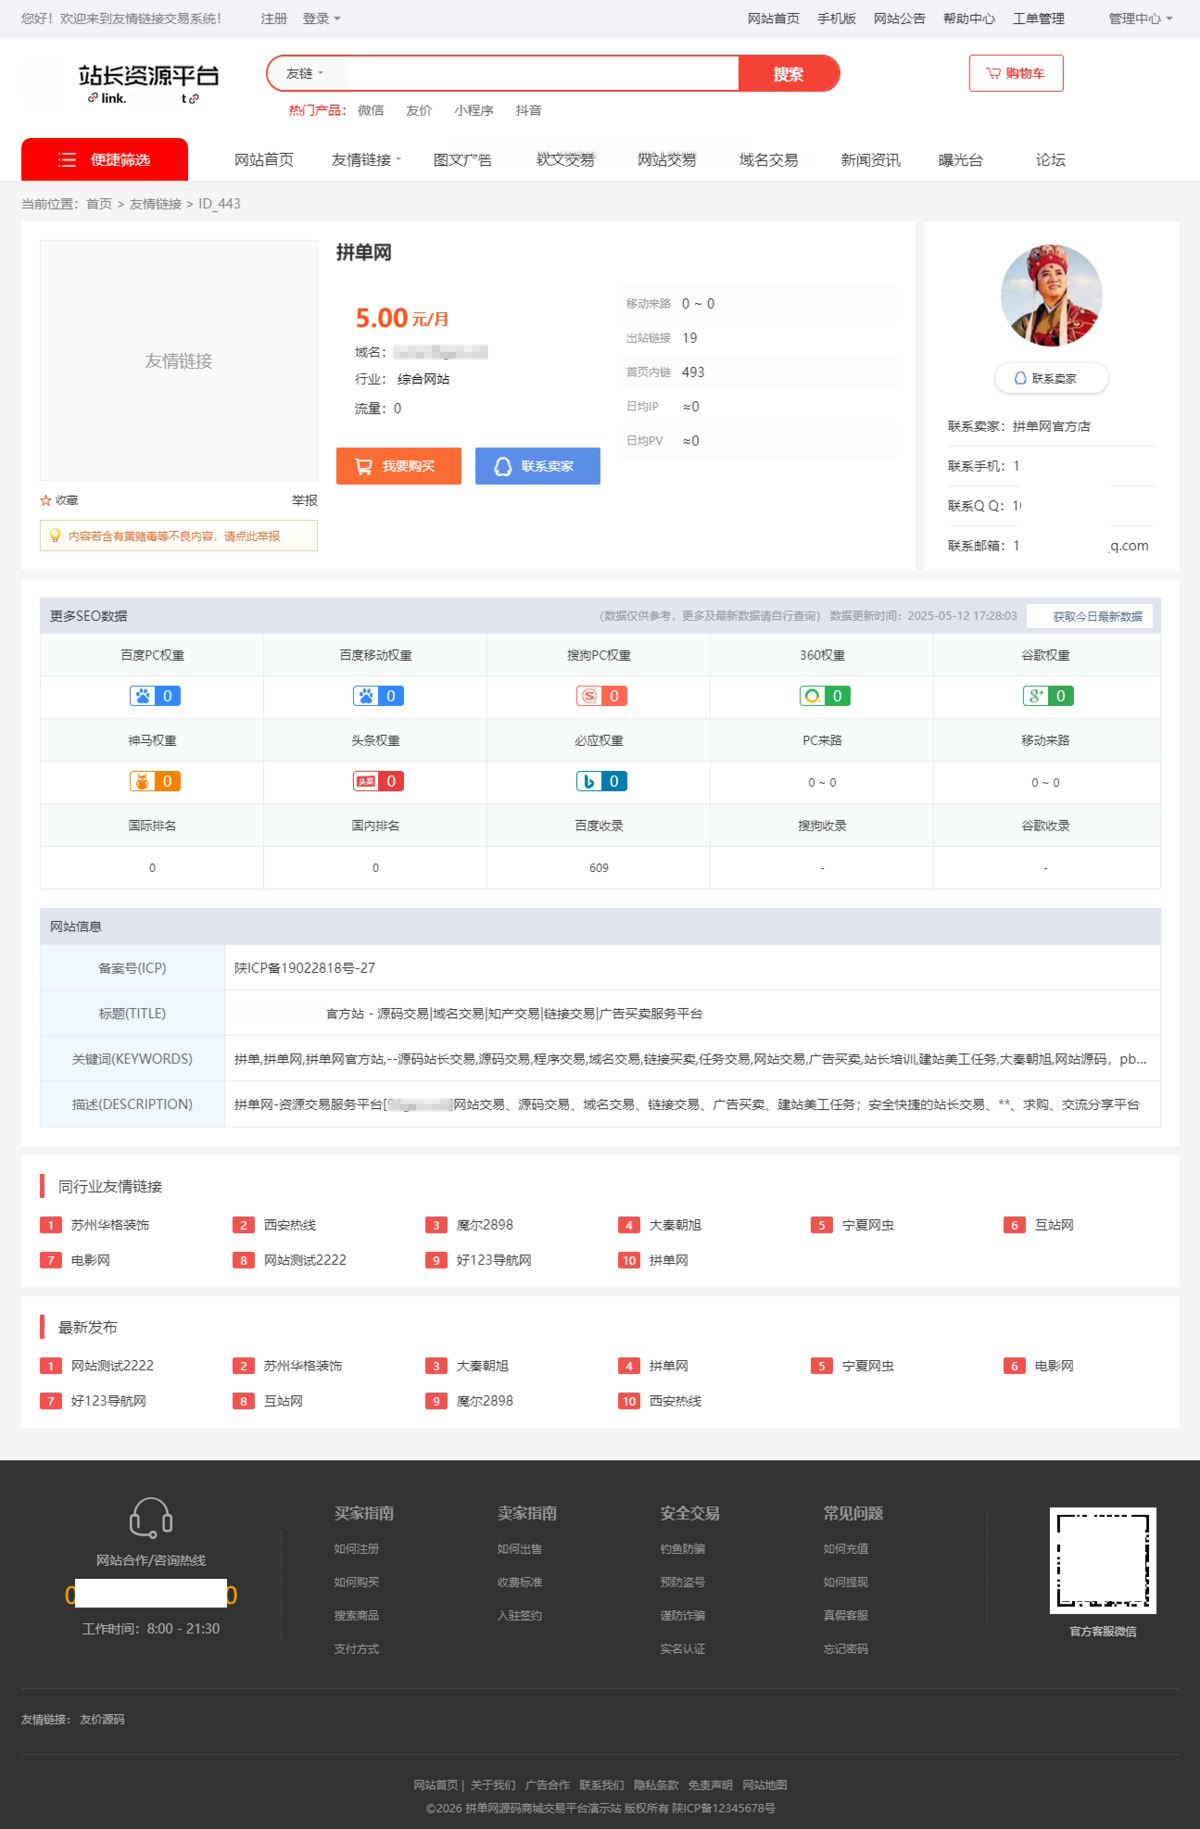The width and height of the screenshot is (1200, 1829).
Task: Click the blue 联系卖家 button
Action: click(x=537, y=466)
